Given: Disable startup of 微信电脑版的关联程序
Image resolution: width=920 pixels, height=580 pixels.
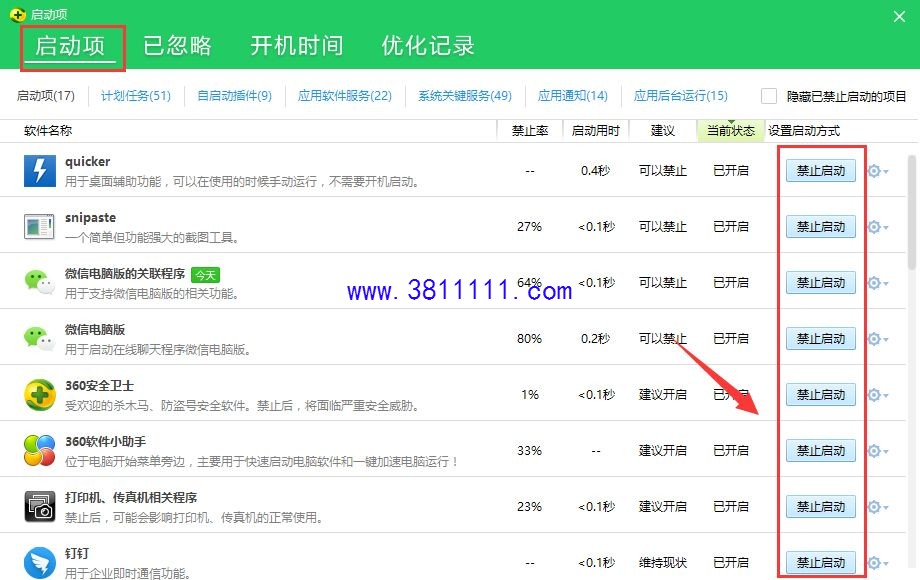Looking at the screenshot, I should [820, 283].
